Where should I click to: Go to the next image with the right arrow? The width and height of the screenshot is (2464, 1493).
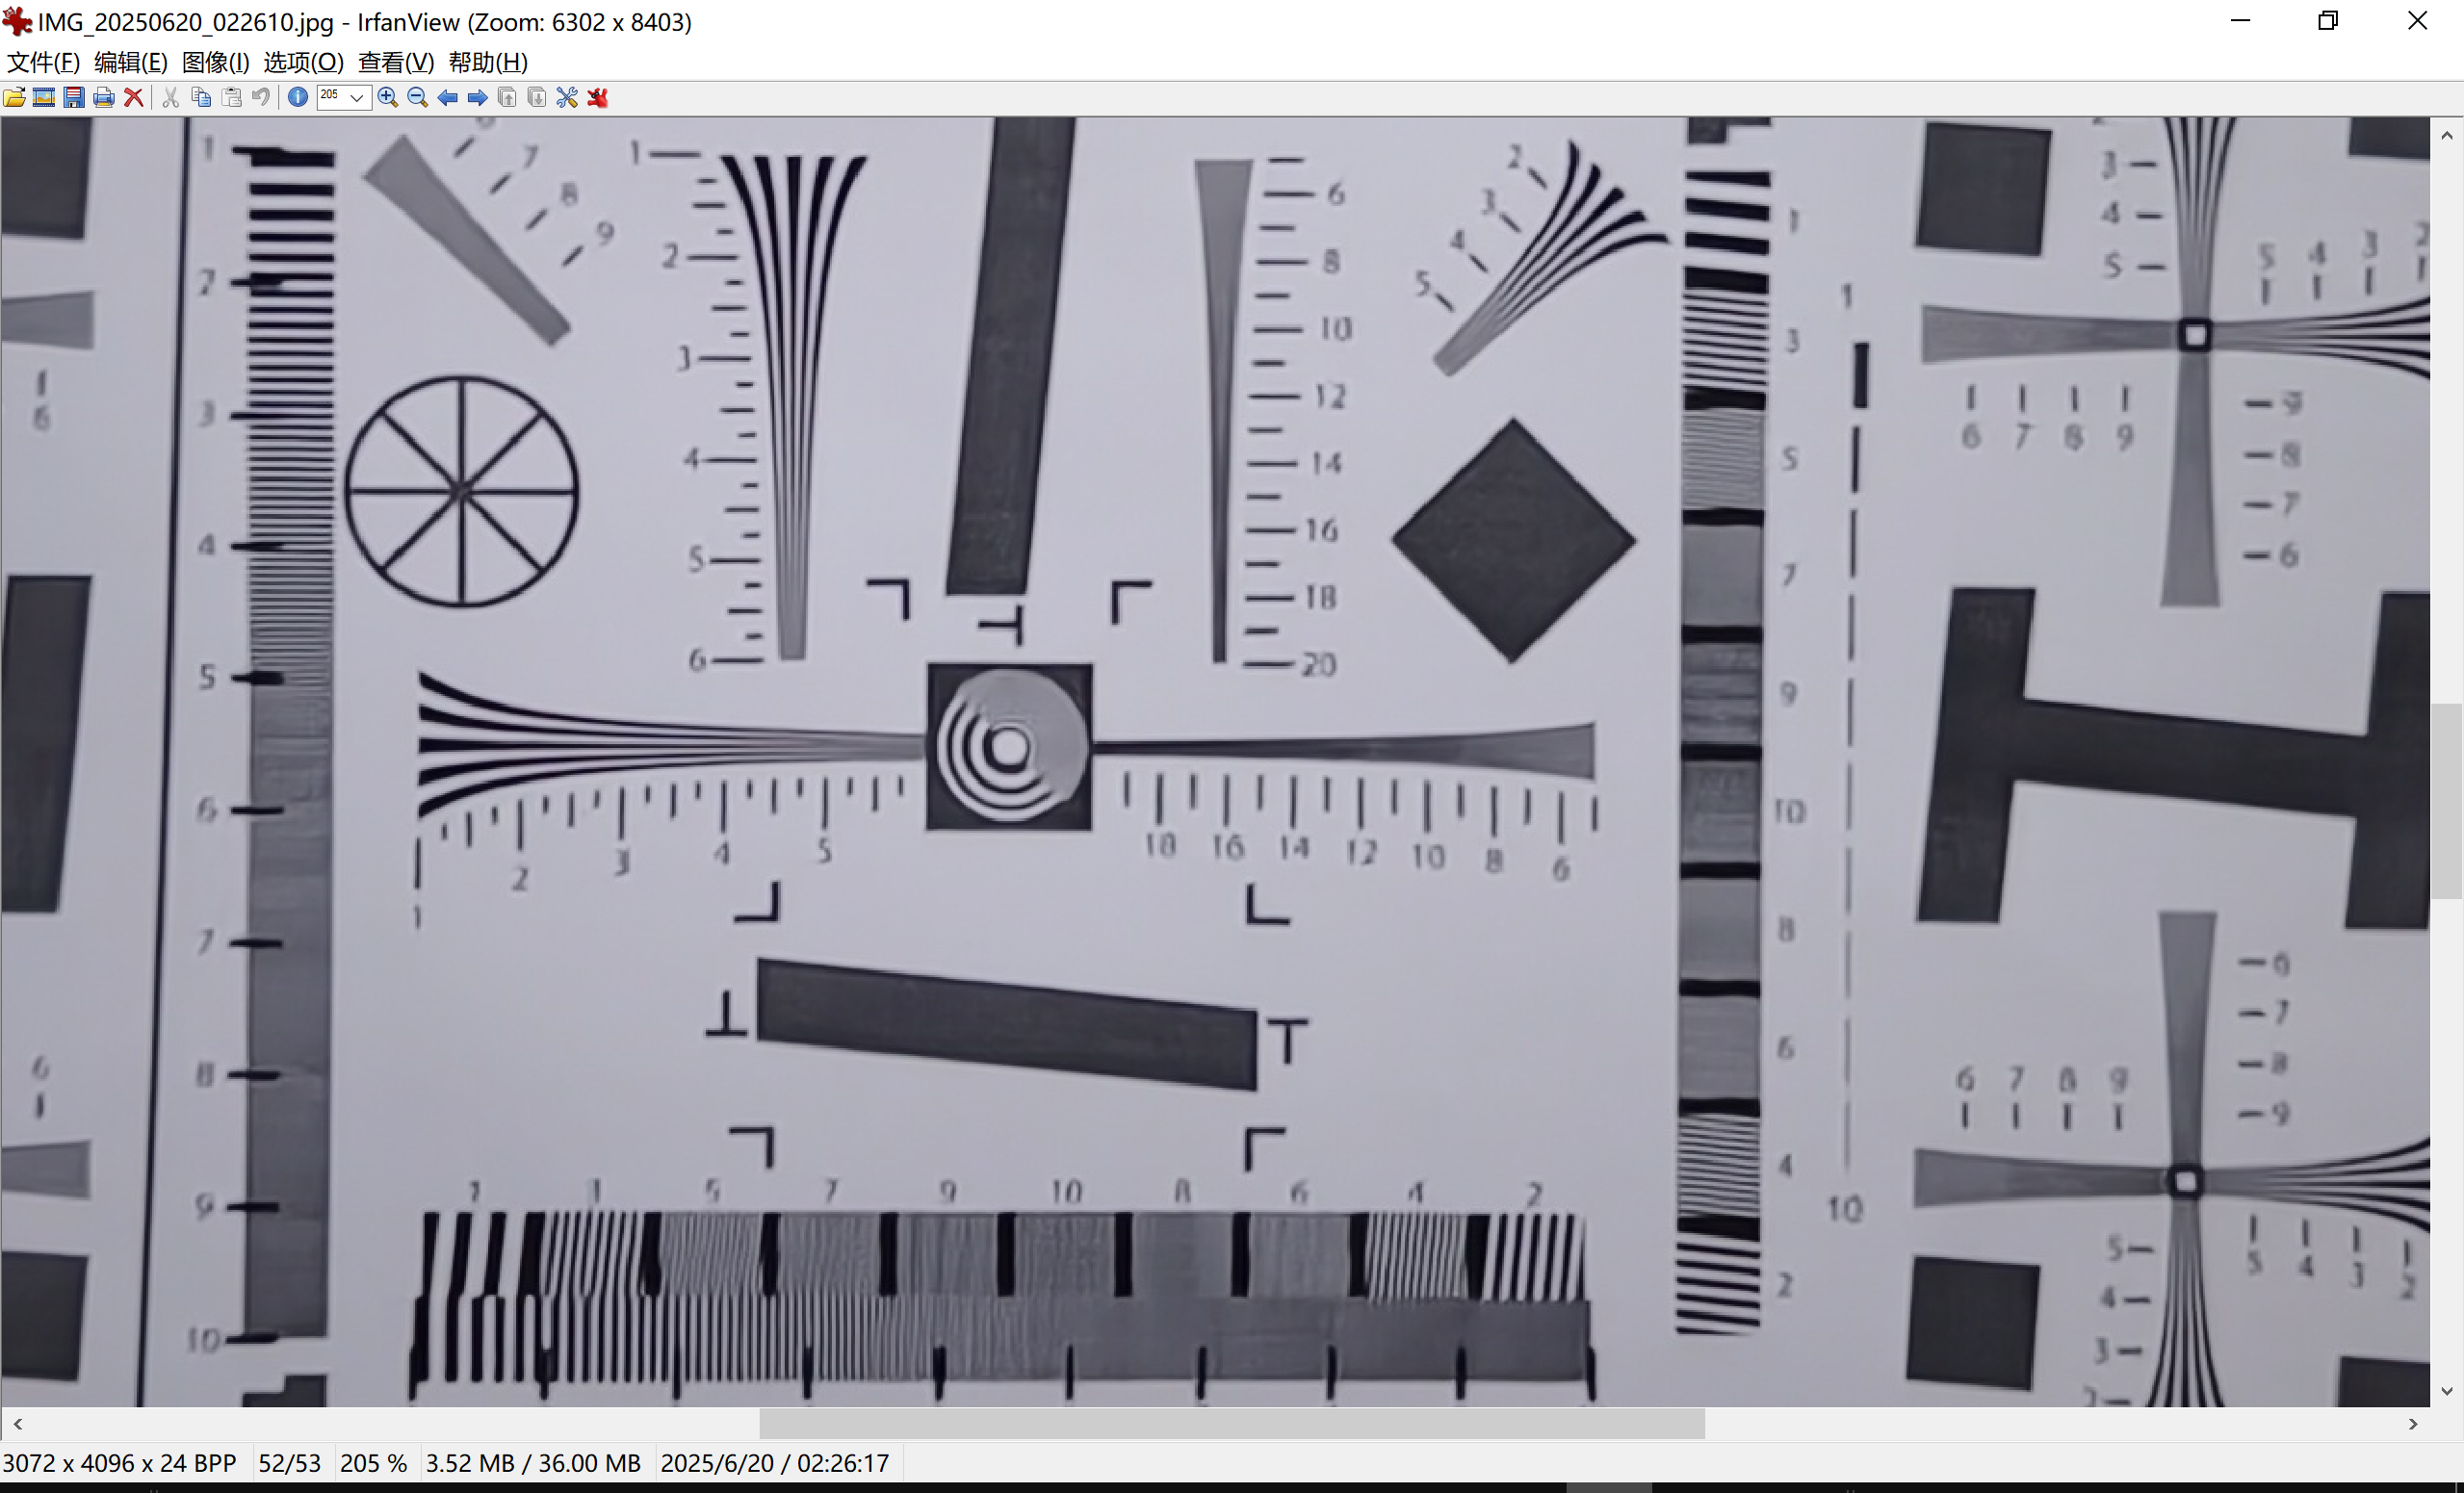(x=478, y=97)
